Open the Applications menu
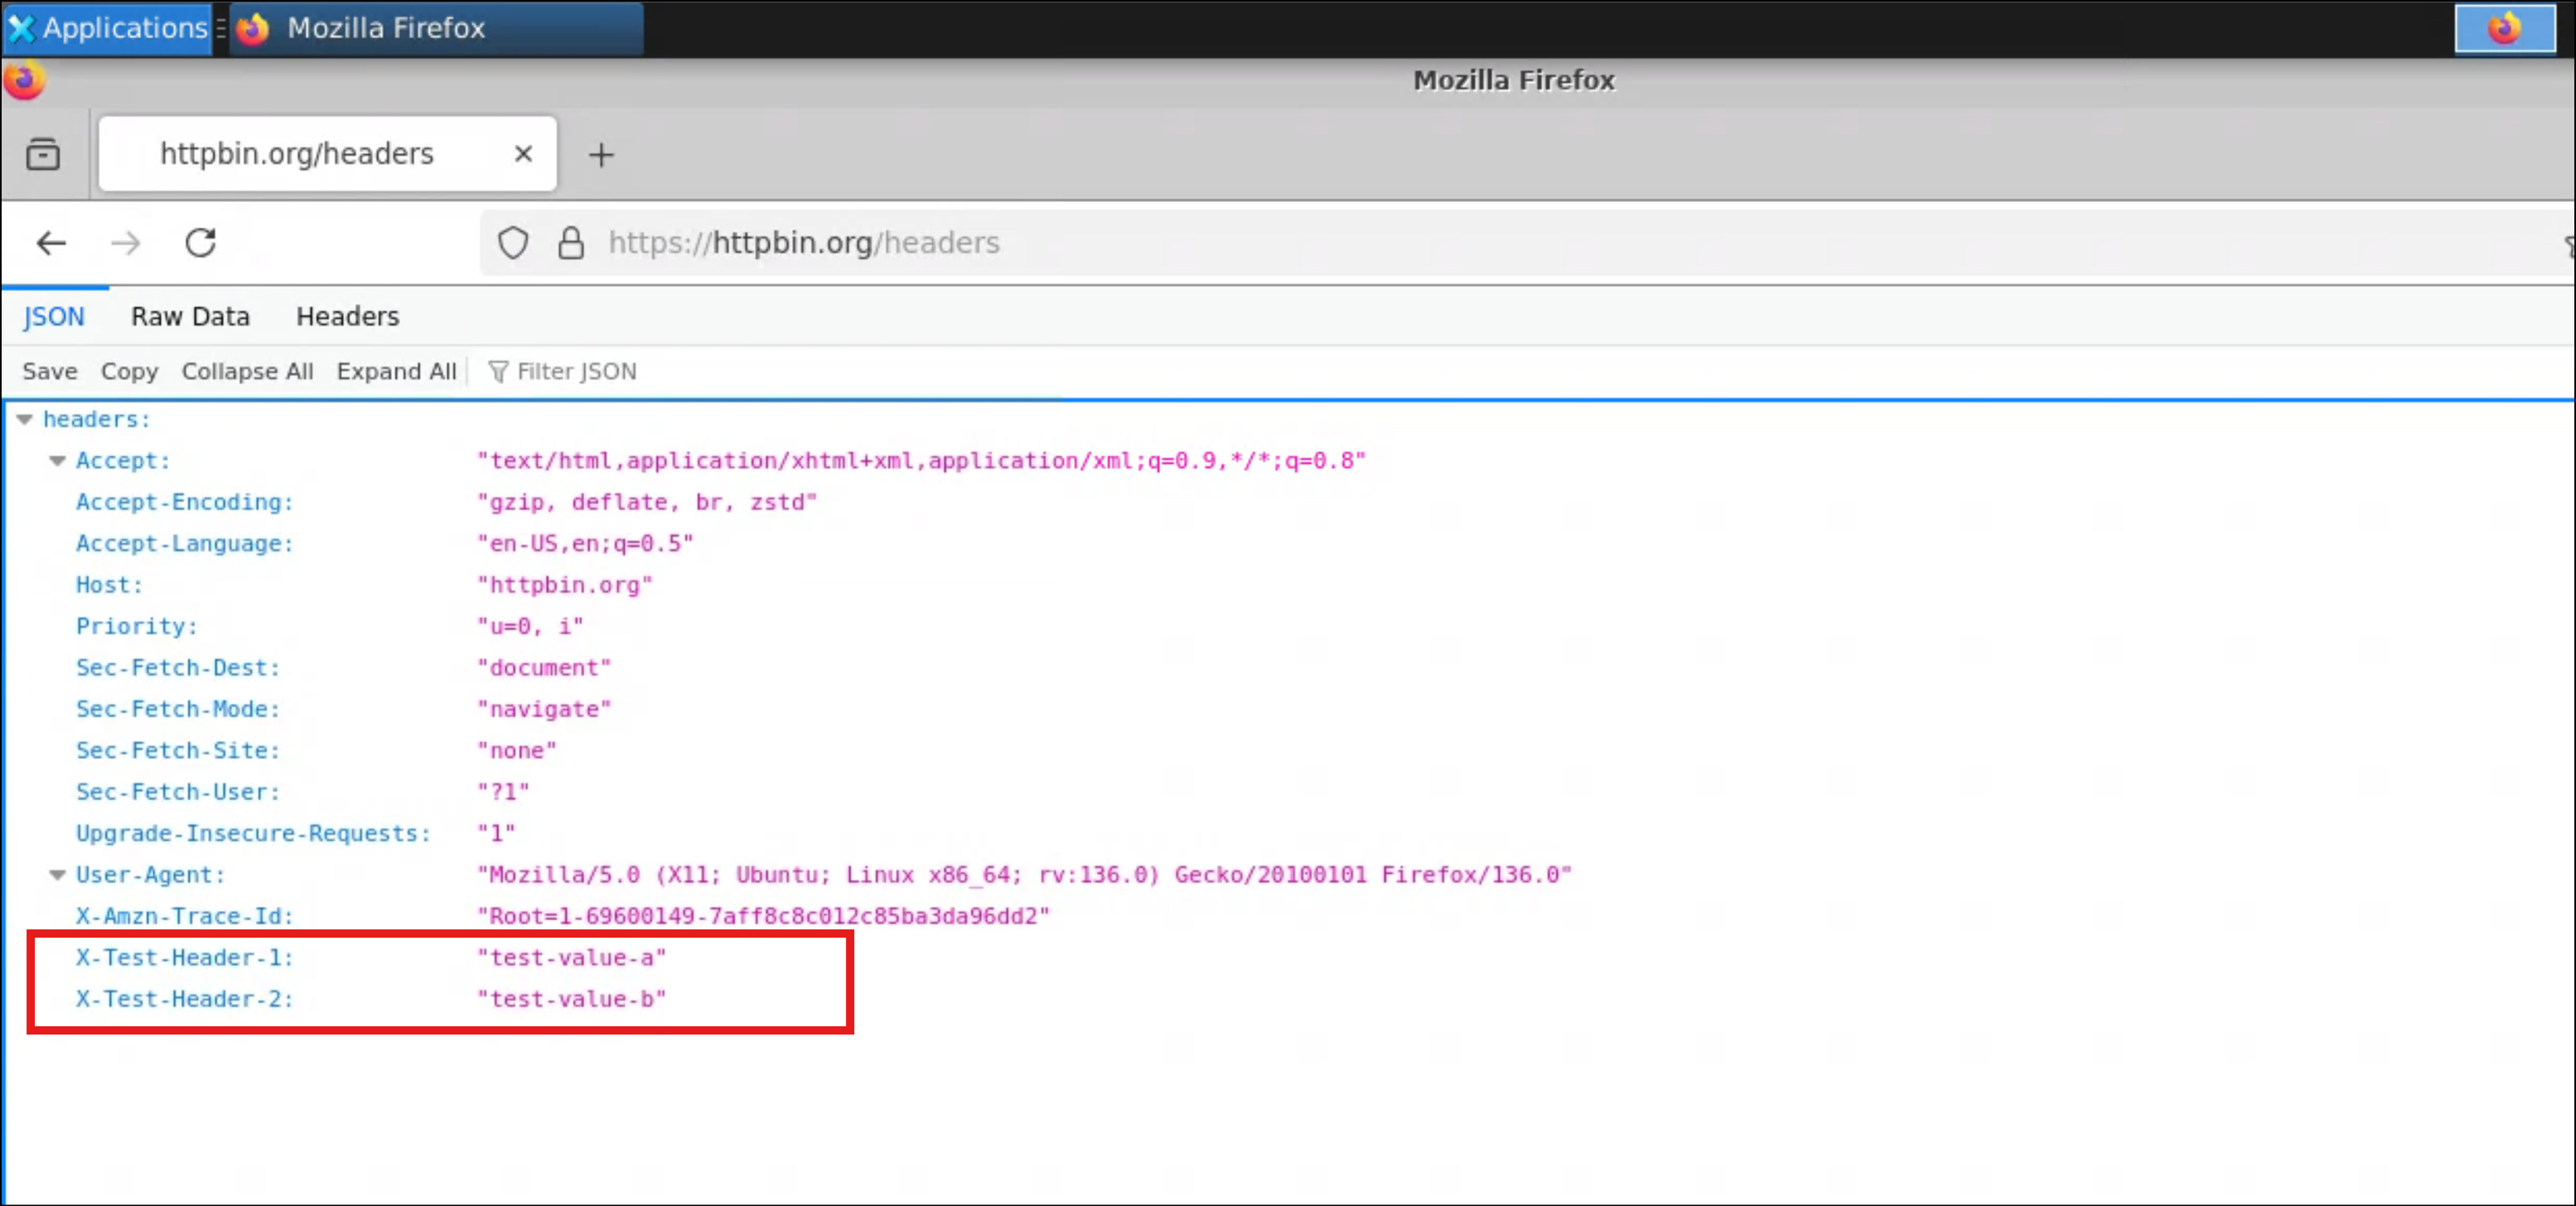This screenshot has width=2576, height=1206. 107,28
